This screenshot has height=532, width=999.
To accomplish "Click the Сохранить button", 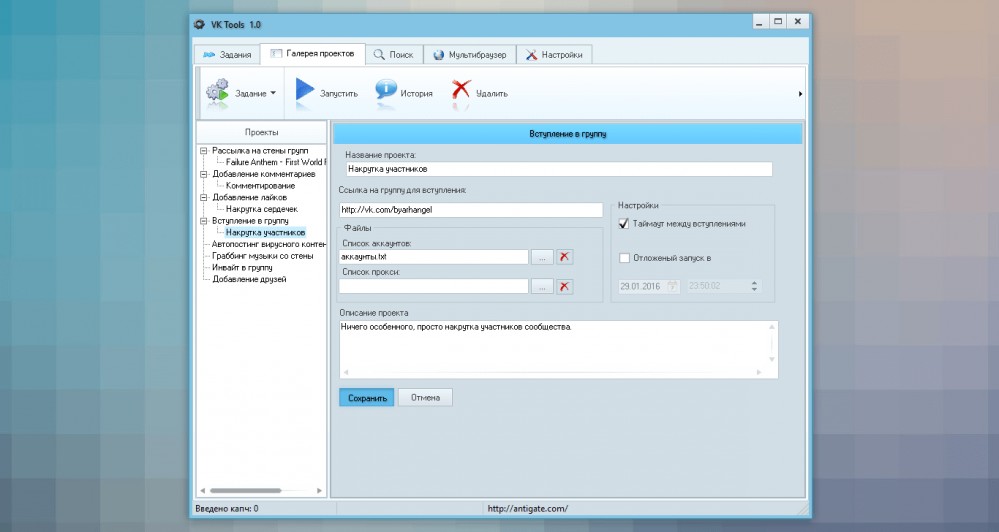I will (x=367, y=398).
